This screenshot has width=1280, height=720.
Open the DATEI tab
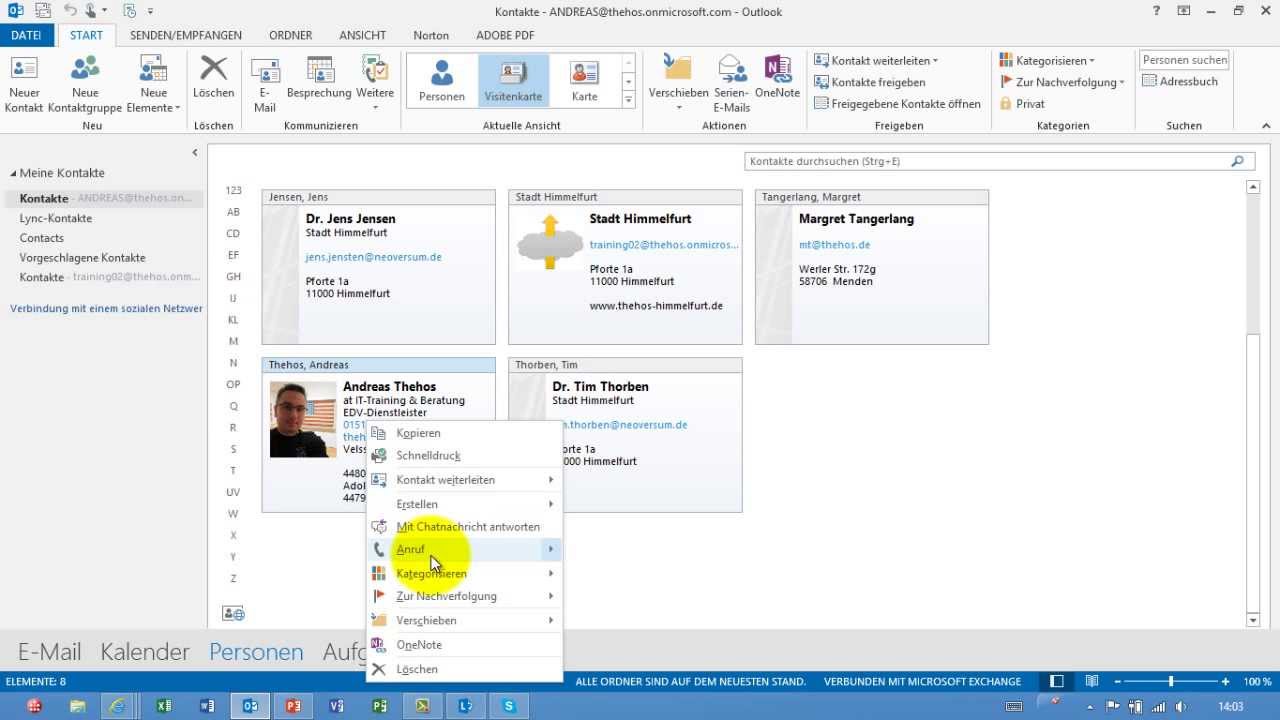tap(27, 35)
